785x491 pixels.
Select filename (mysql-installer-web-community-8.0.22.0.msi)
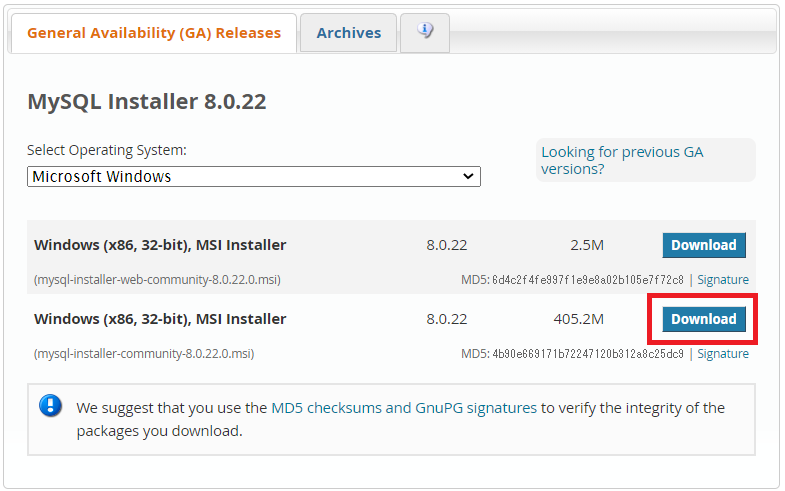coord(157,280)
